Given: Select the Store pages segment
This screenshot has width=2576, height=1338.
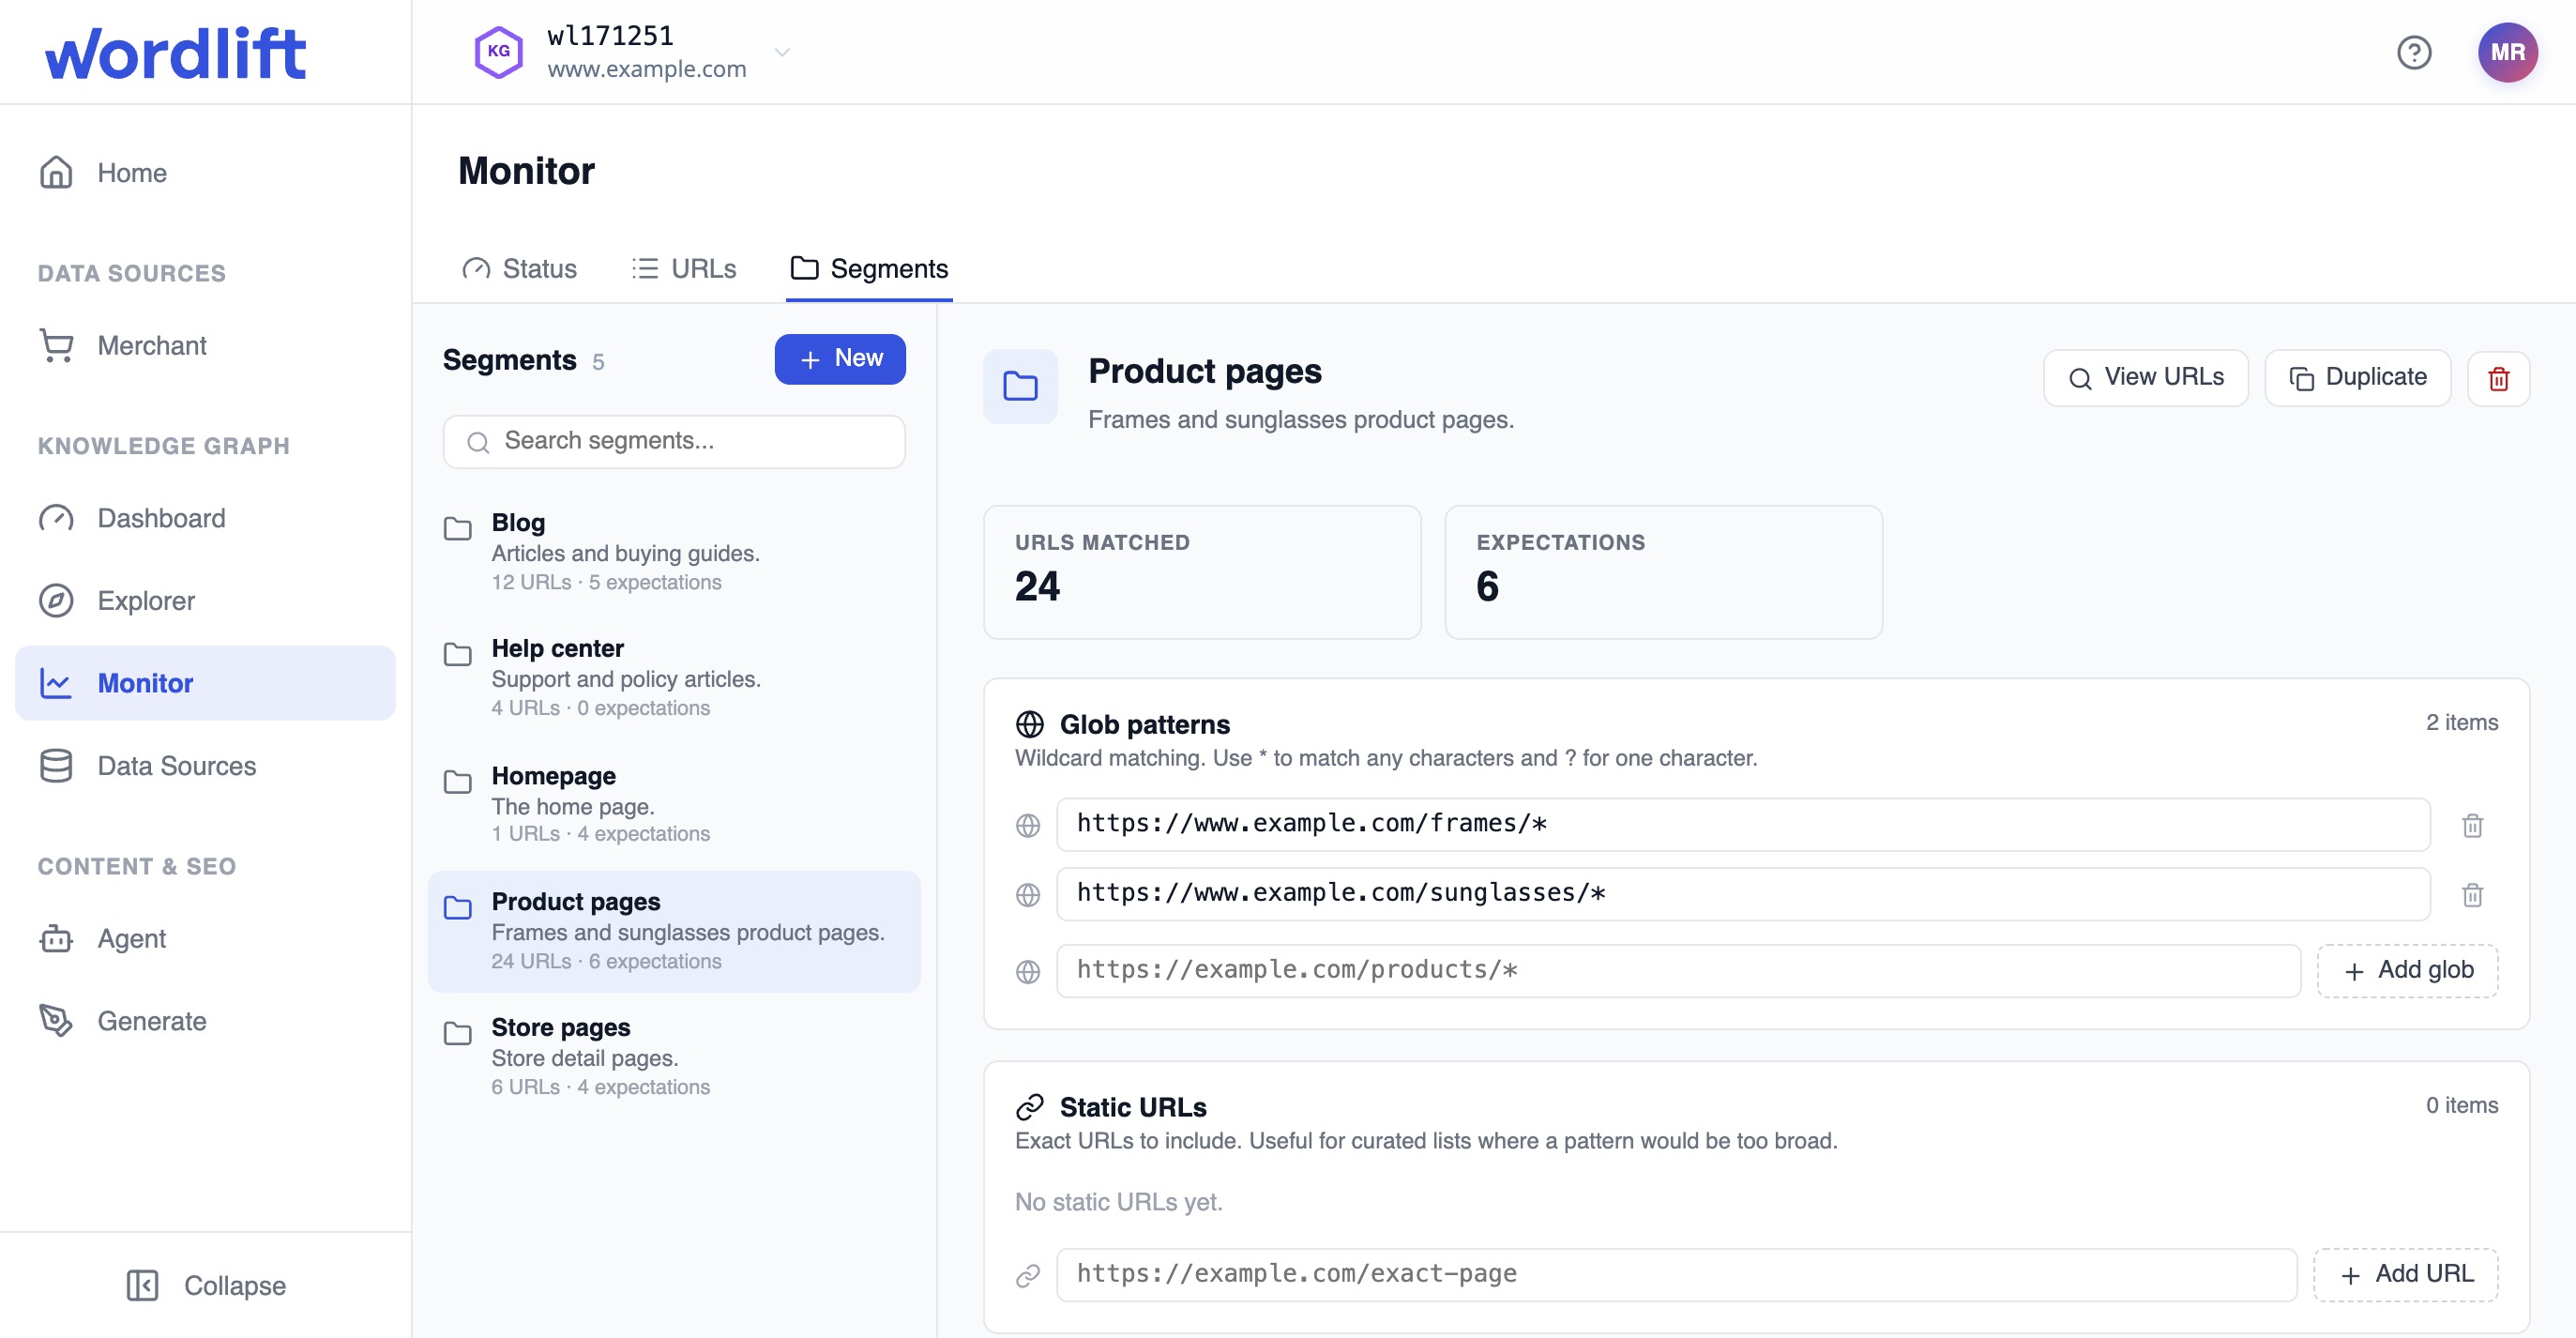Looking at the screenshot, I should [674, 1057].
